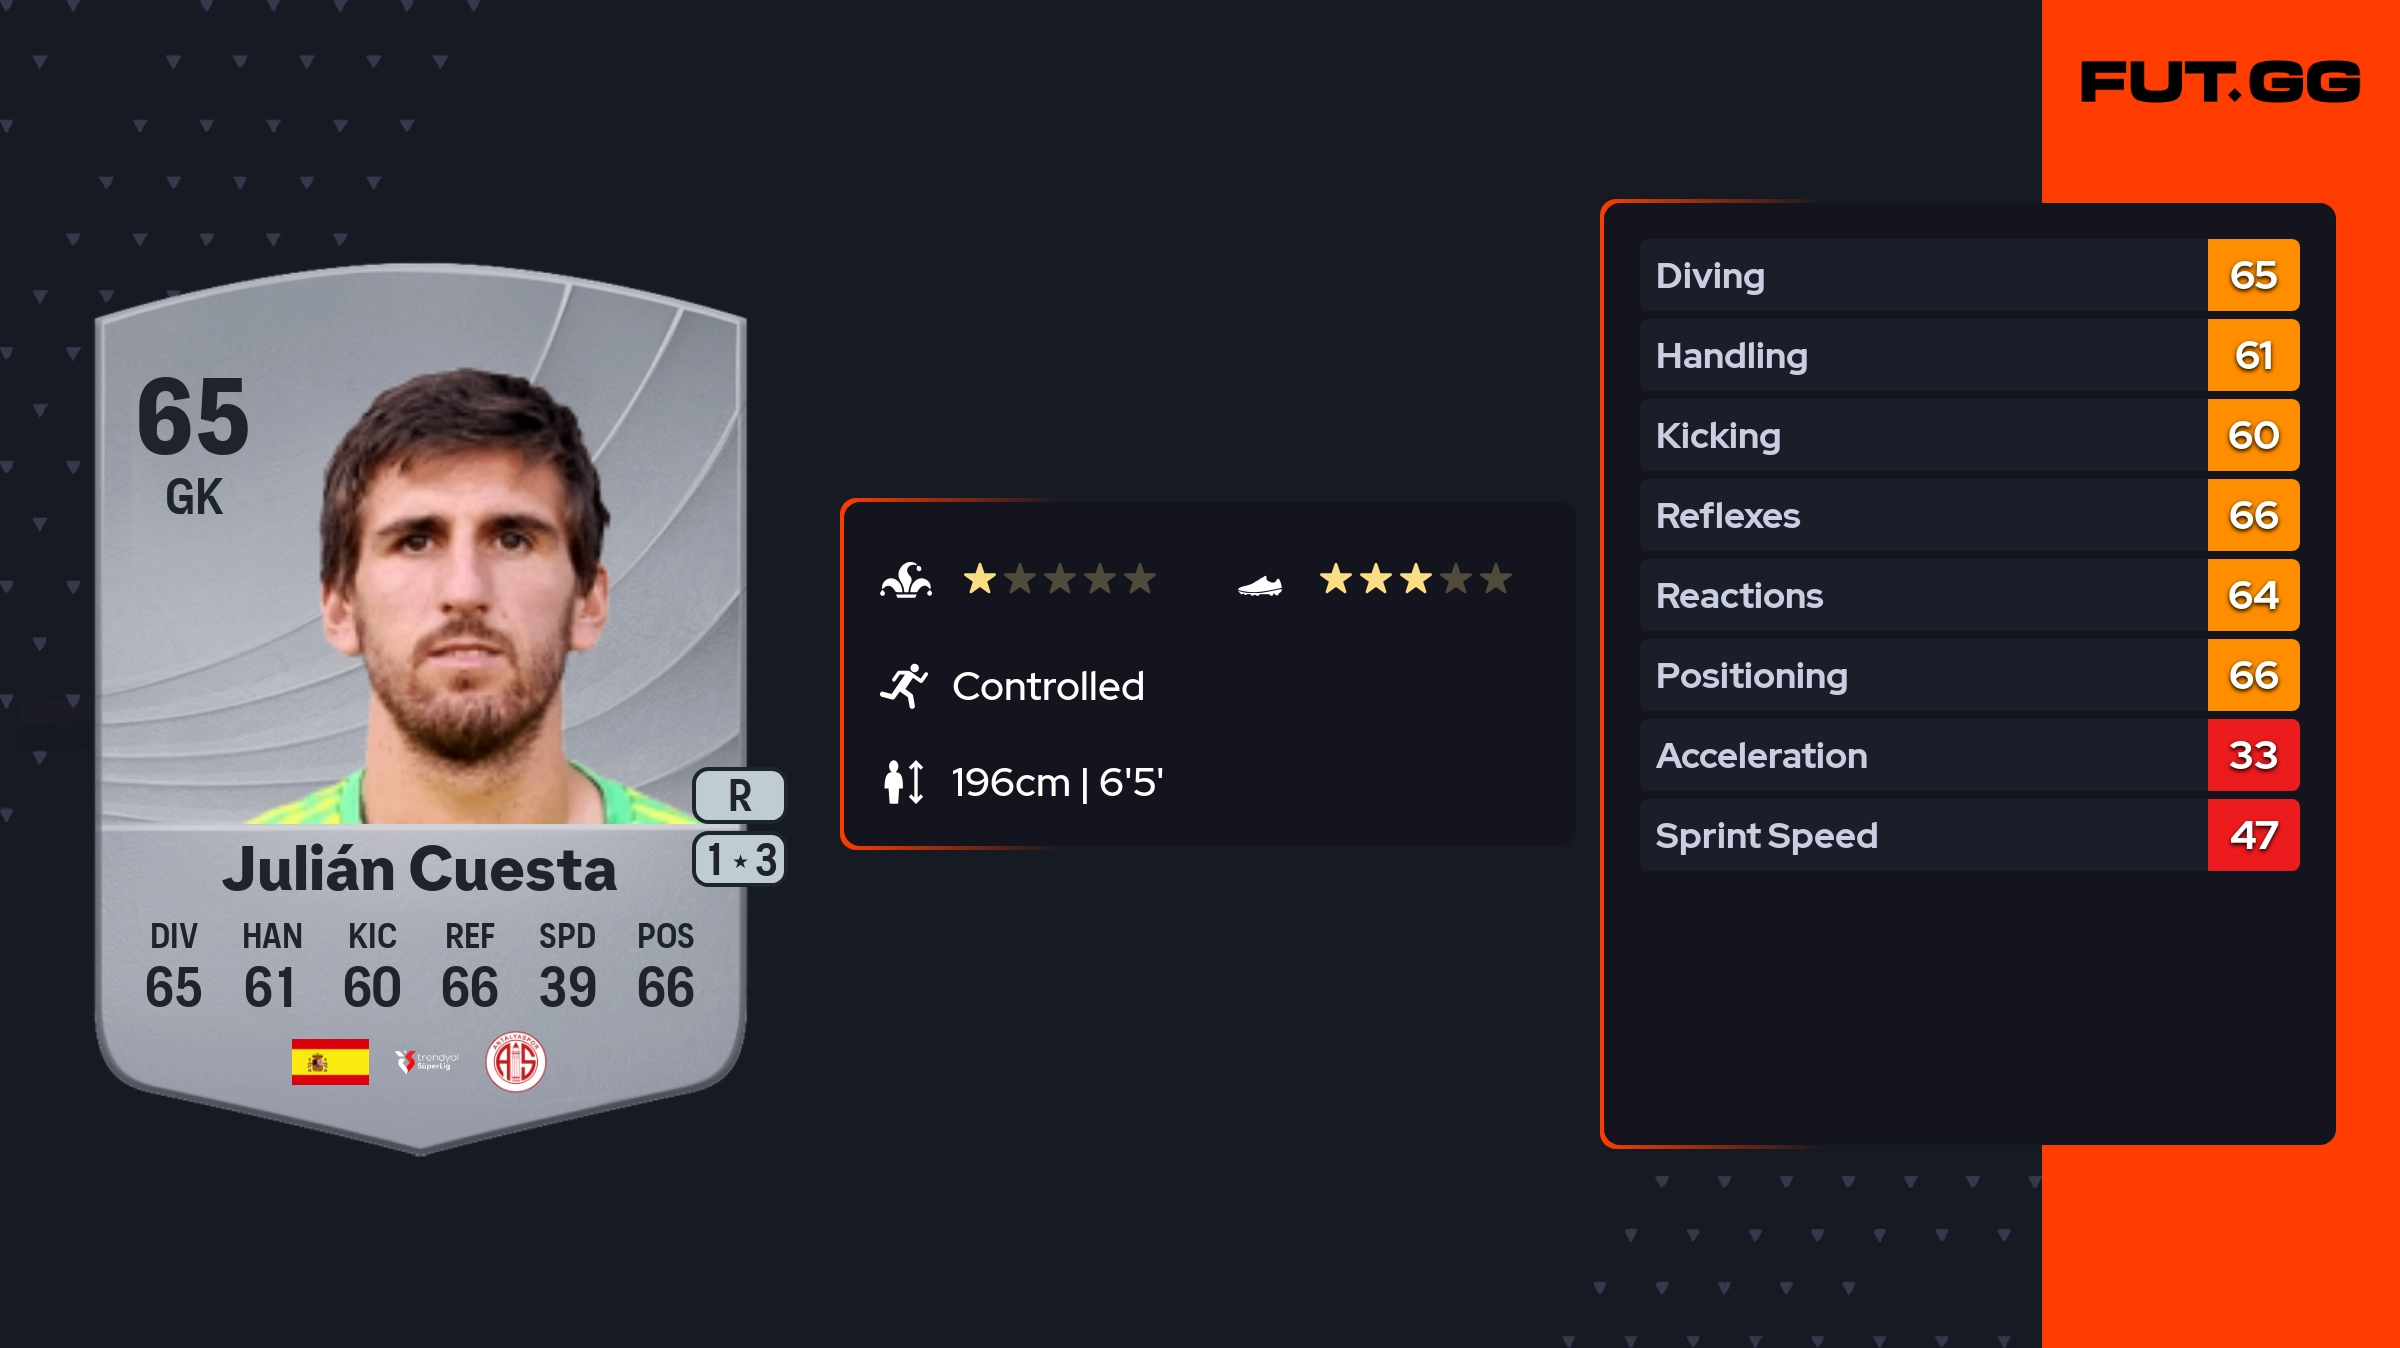Click the FUT.GG logo
This screenshot has width=2400, height=1348.
pyautogui.click(x=2220, y=82)
